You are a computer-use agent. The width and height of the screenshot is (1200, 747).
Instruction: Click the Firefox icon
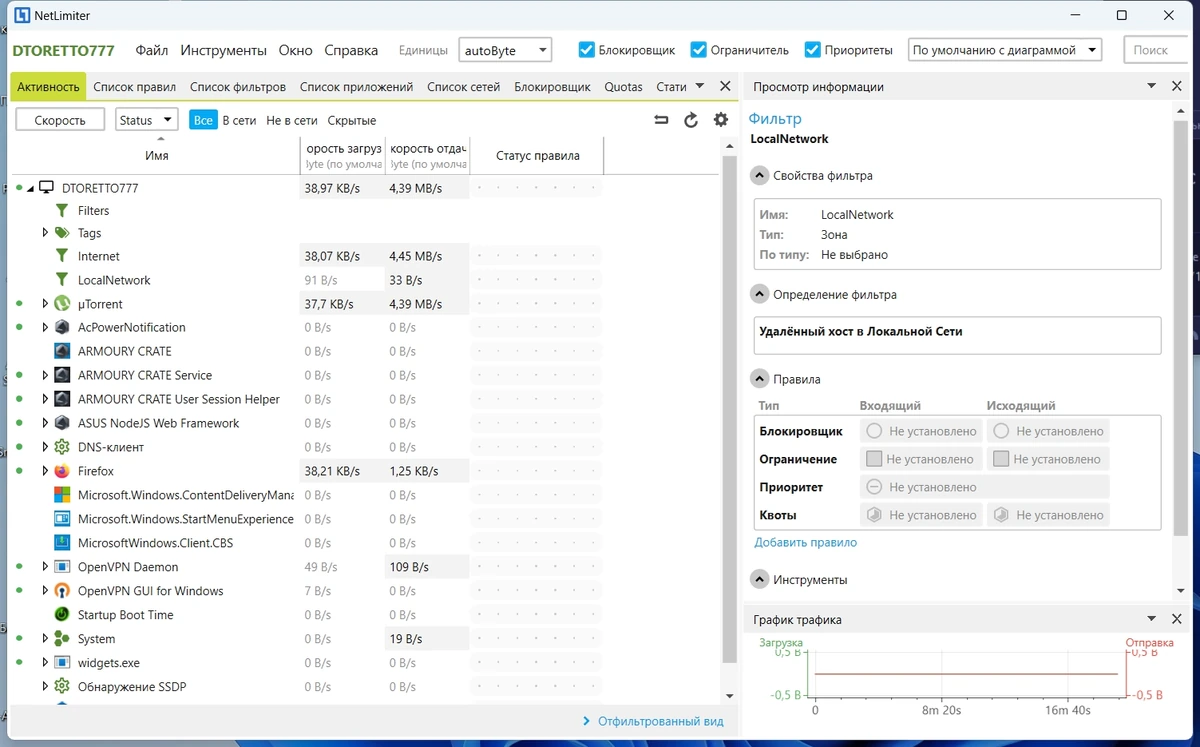pos(61,471)
